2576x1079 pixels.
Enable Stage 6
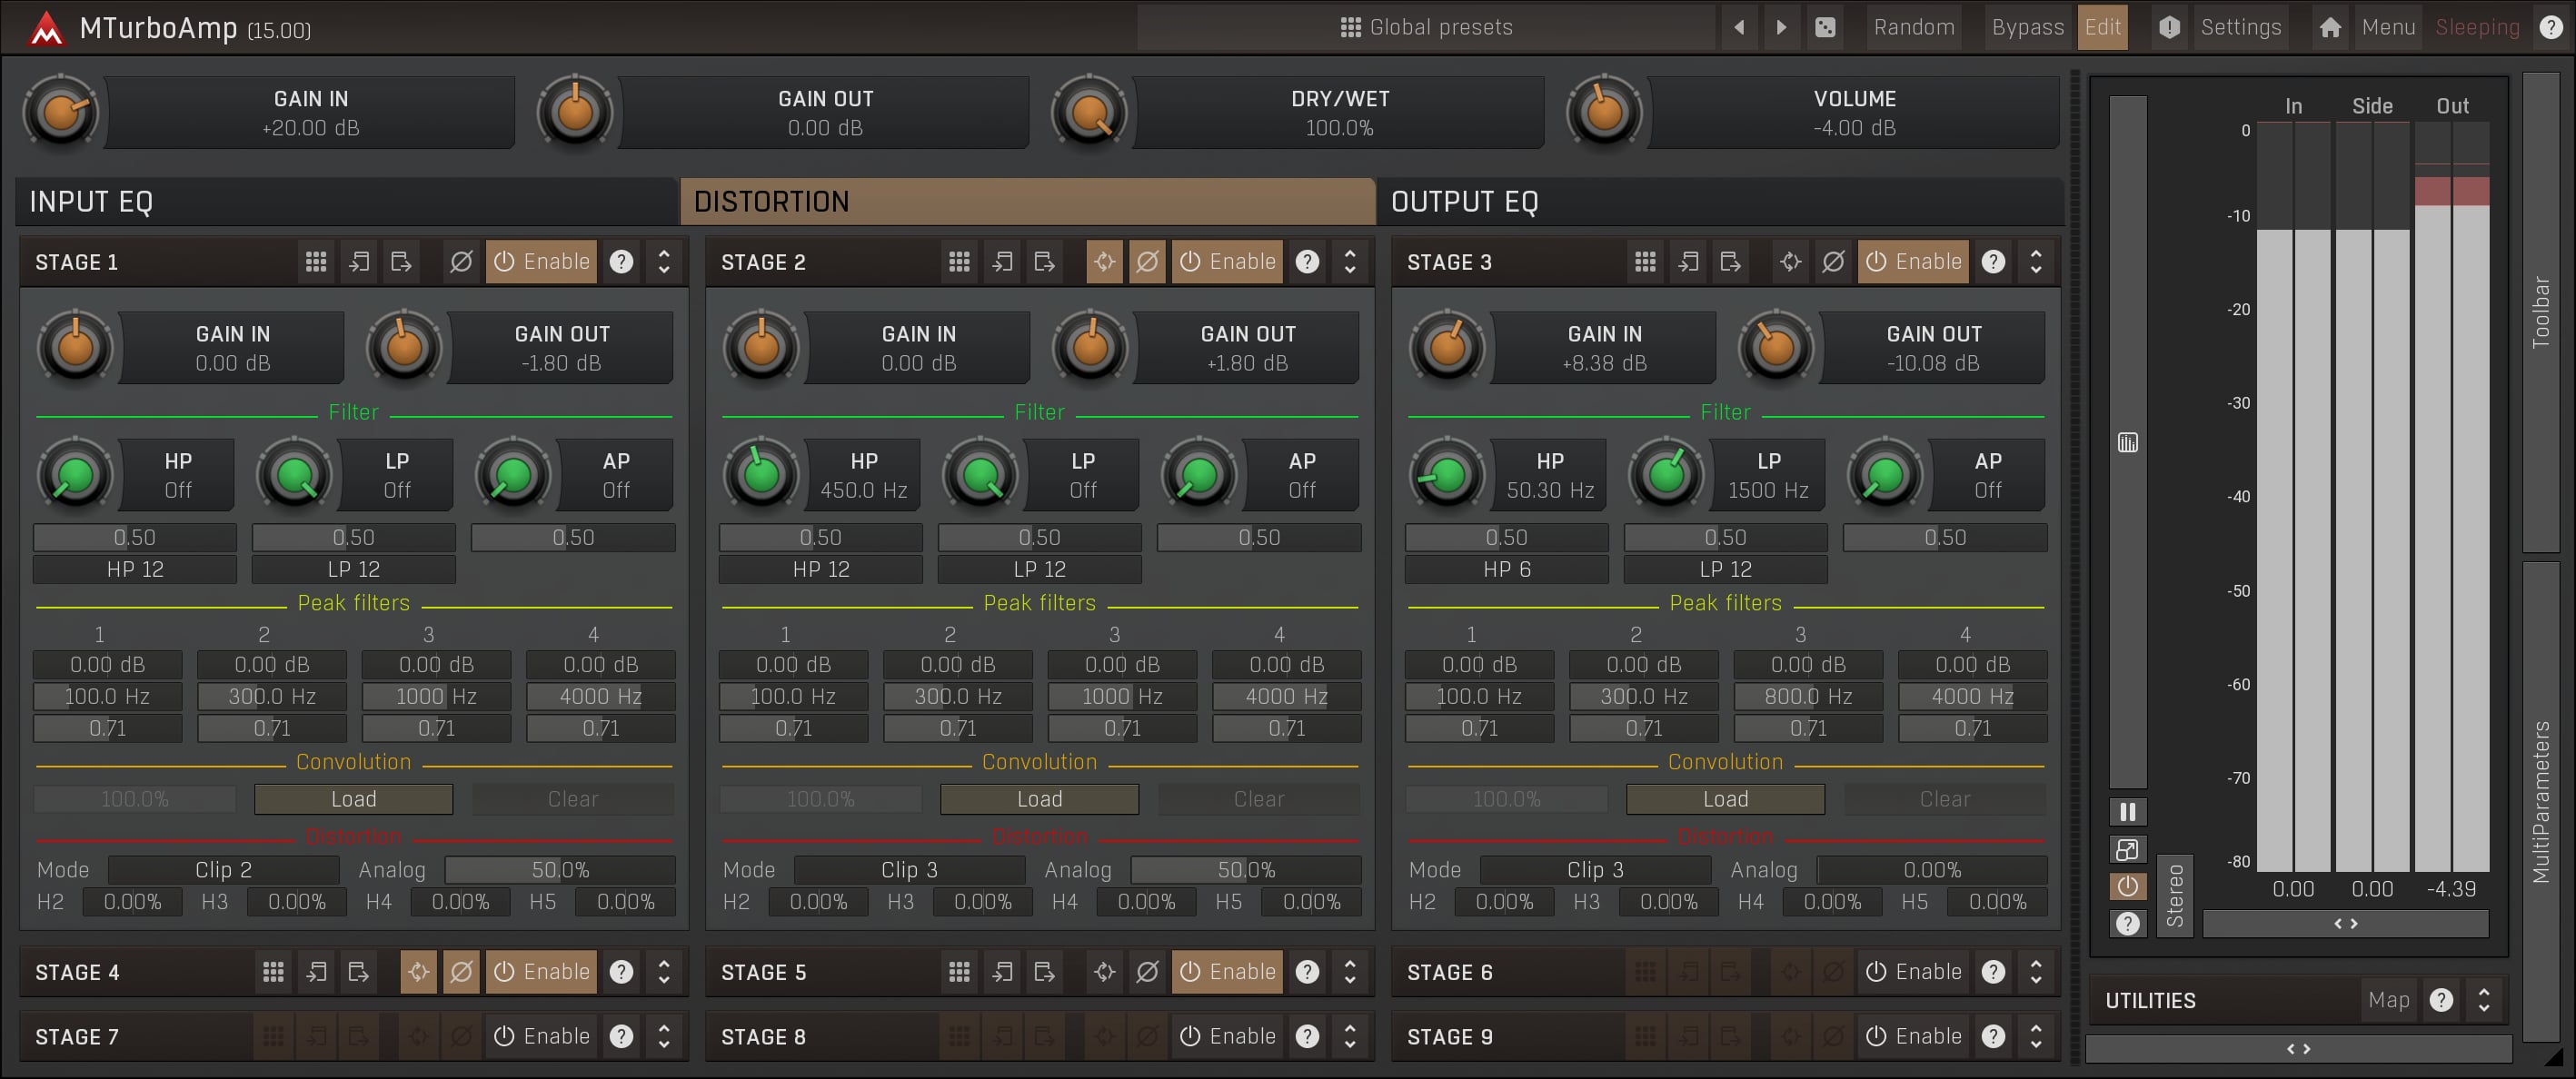(x=1913, y=972)
